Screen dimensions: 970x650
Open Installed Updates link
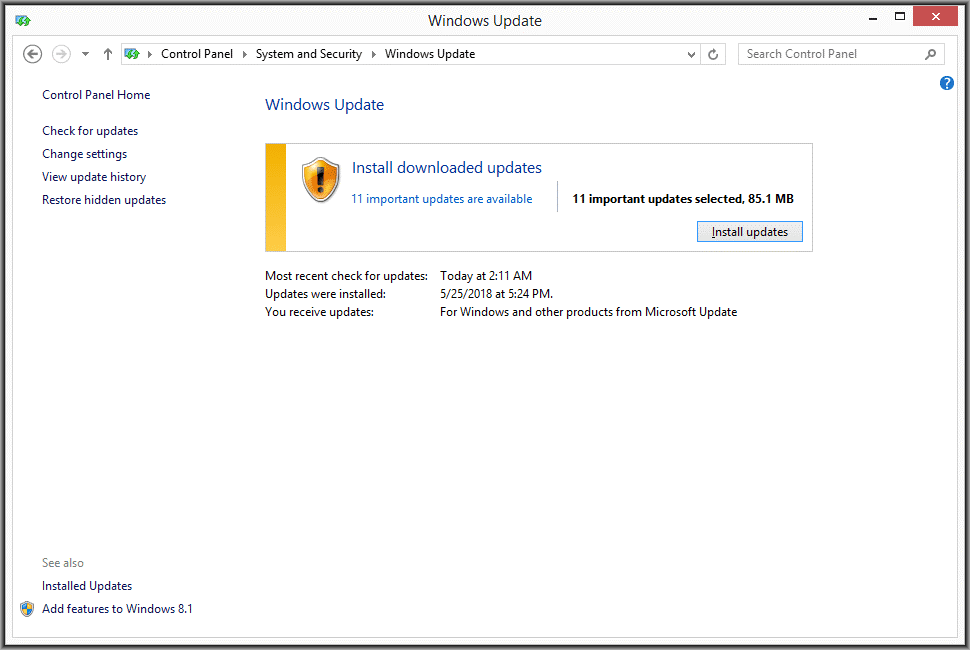point(87,586)
